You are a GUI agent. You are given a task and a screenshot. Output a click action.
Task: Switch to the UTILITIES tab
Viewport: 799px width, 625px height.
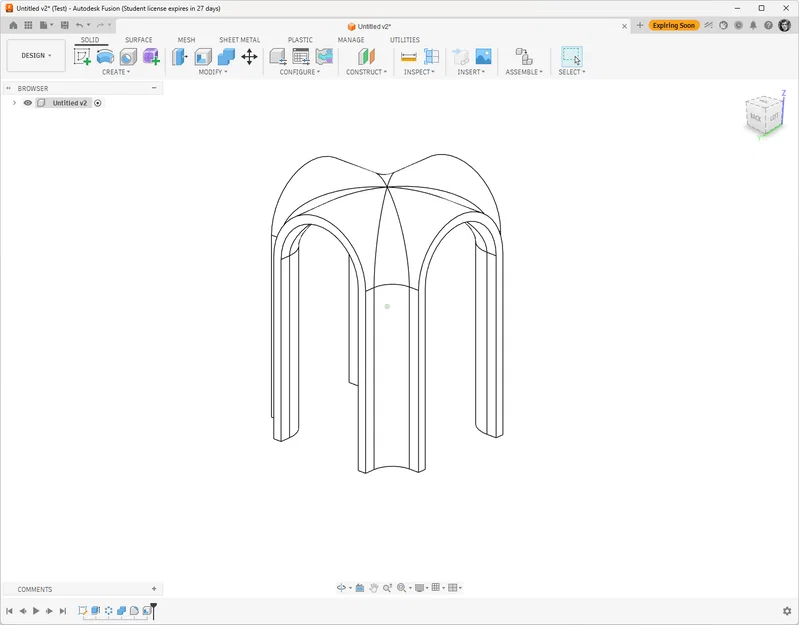pyautogui.click(x=405, y=40)
